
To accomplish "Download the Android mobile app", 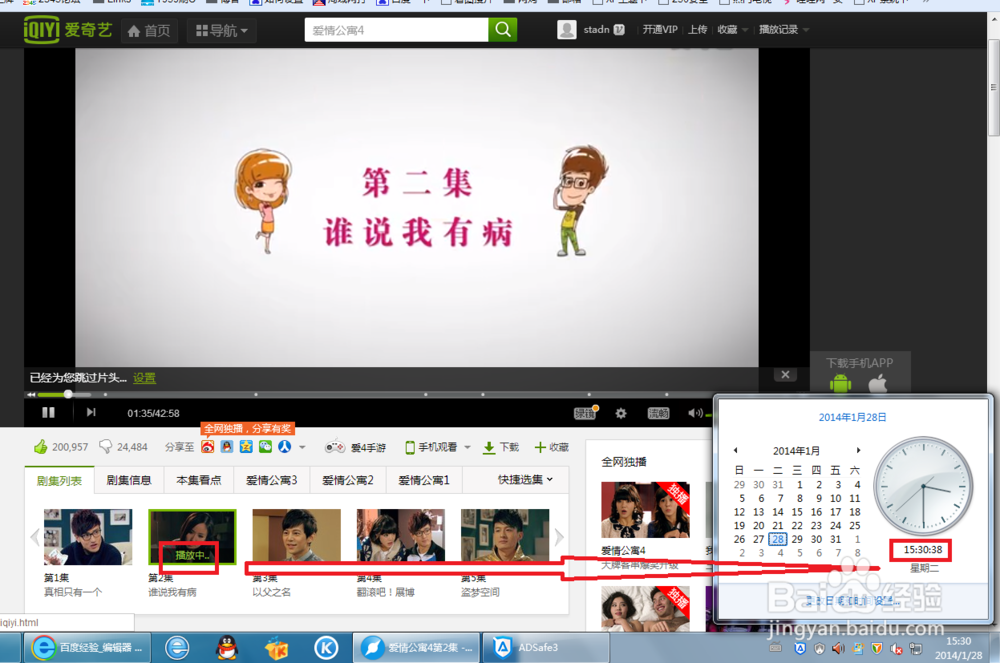I will point(841,383).
